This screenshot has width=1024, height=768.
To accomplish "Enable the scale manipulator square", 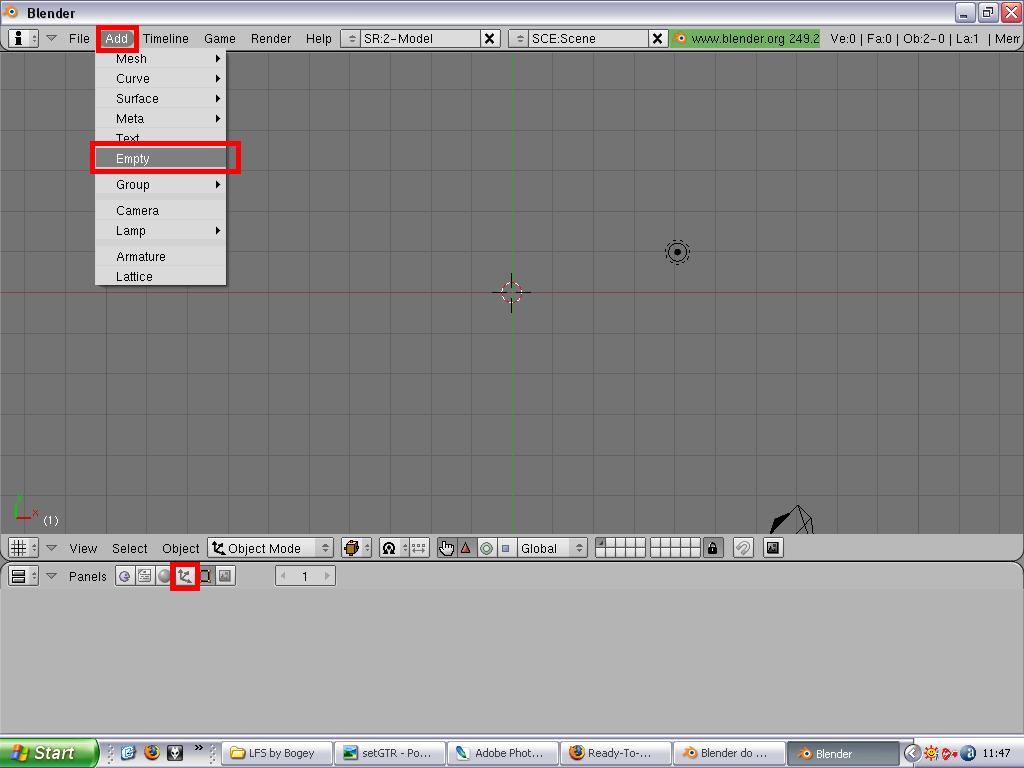I will [x=505, y=548].
